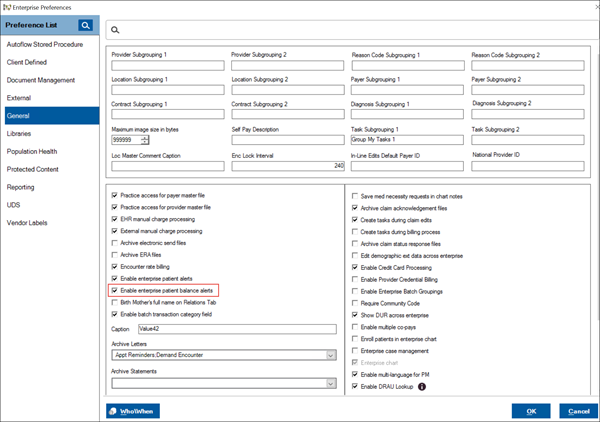This screenshot has width=600, height=422.
Task: Click the Preference List search icon
Action: click(86, 25)
